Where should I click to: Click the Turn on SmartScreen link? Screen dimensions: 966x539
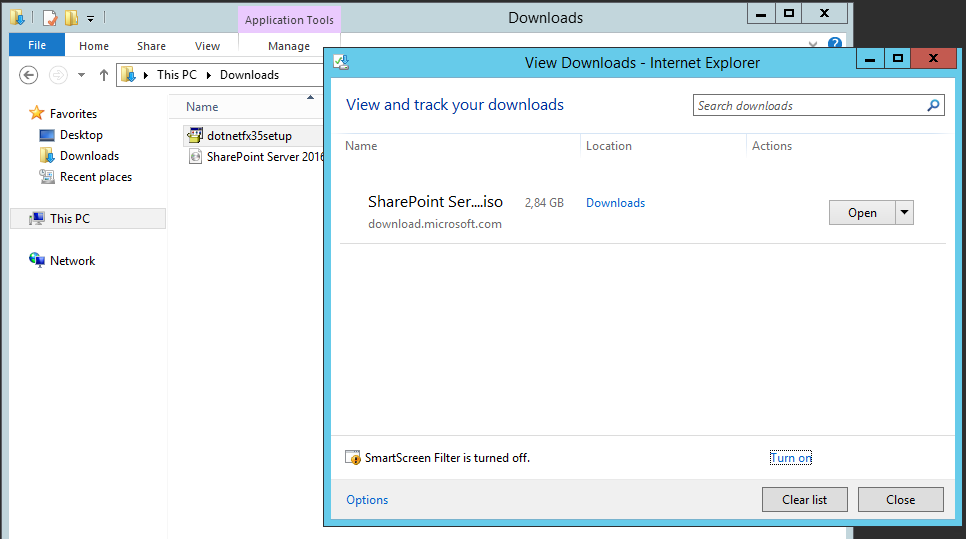coord(791,458)
